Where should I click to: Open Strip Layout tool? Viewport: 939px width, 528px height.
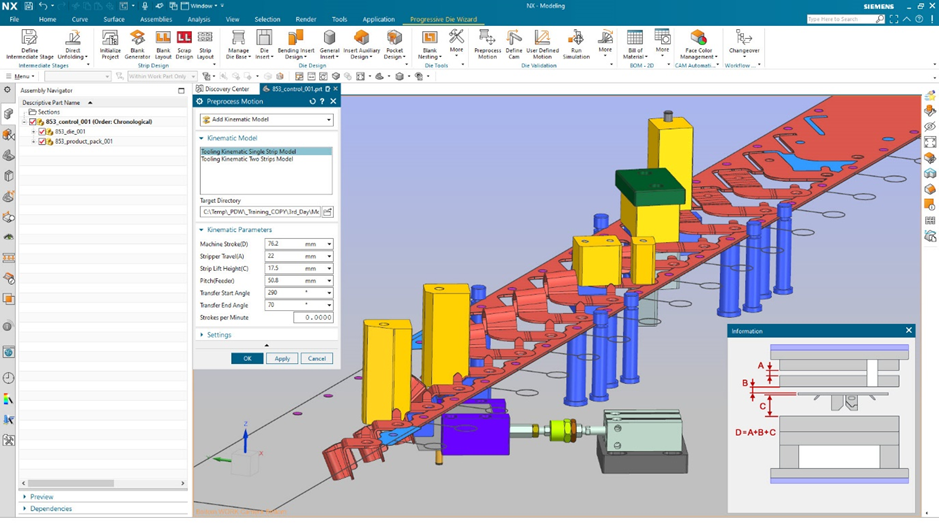[x=205, y=45]
